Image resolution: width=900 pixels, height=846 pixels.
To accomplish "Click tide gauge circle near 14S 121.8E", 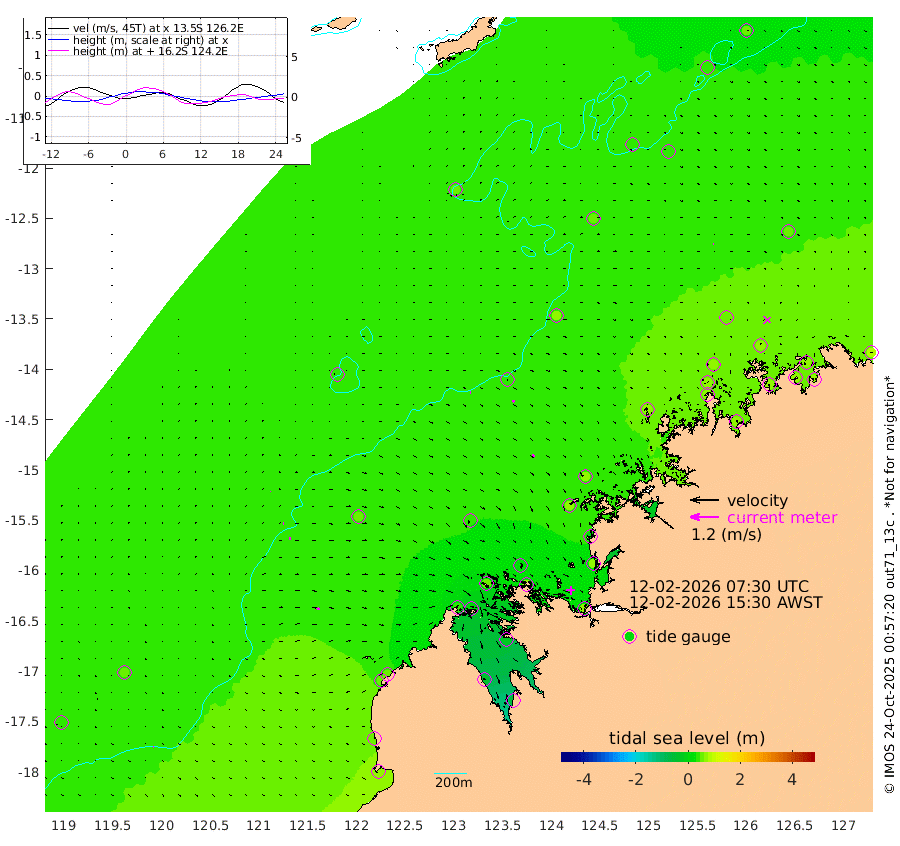I will [338, 374].
